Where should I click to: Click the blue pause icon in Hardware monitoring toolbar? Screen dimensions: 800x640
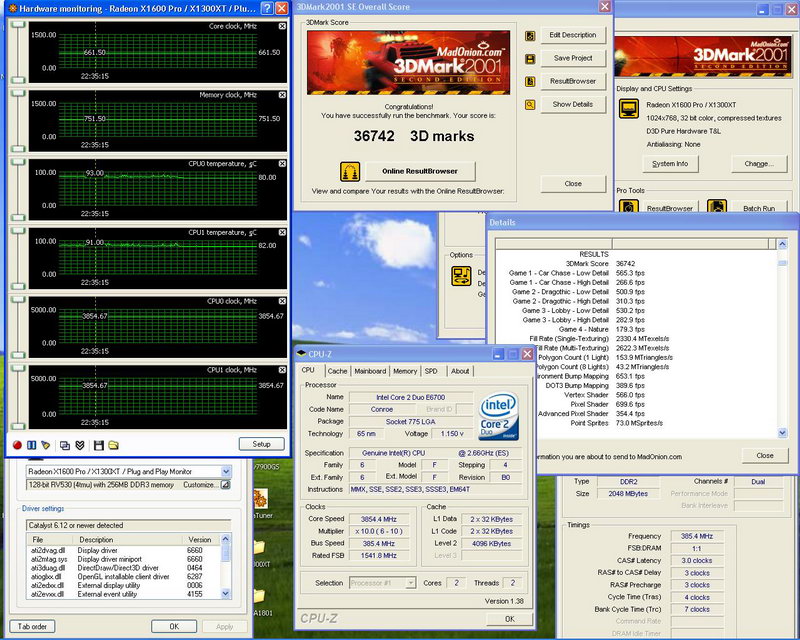32,445
